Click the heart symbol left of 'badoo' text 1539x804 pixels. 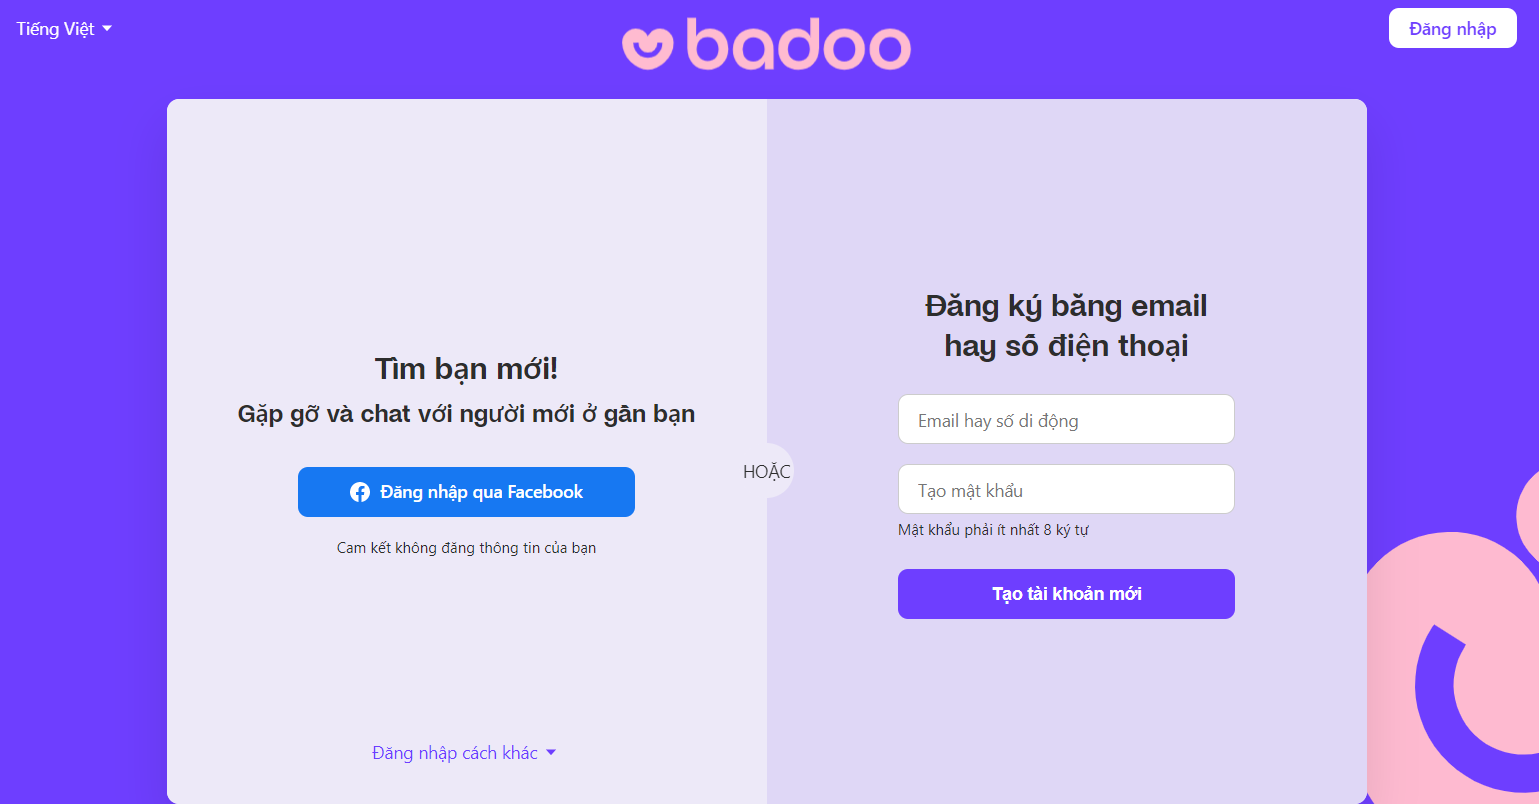[x=649, y=45]
